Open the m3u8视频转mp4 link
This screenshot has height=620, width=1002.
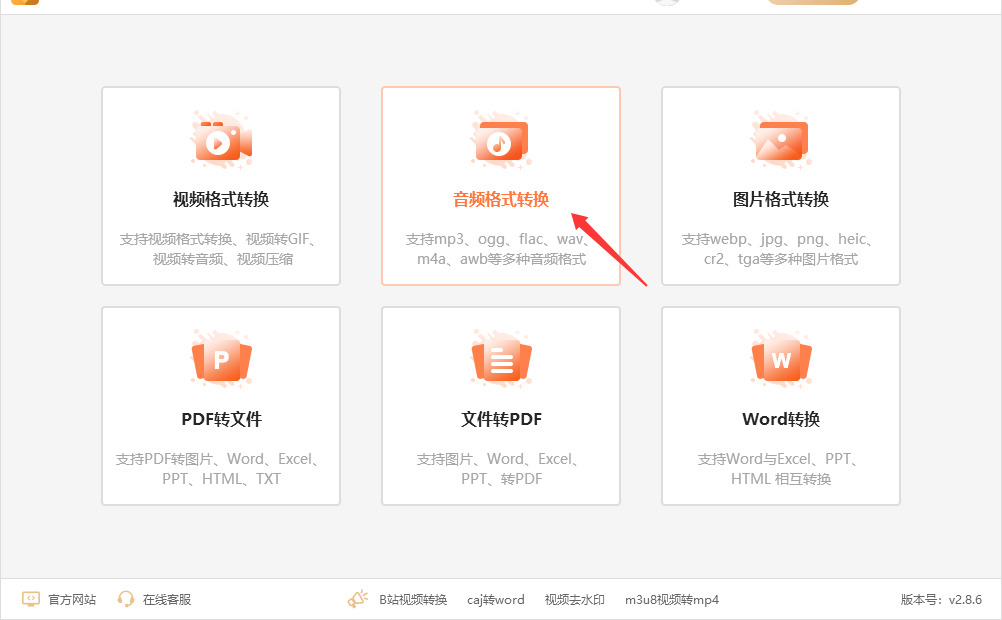(672, 600)
